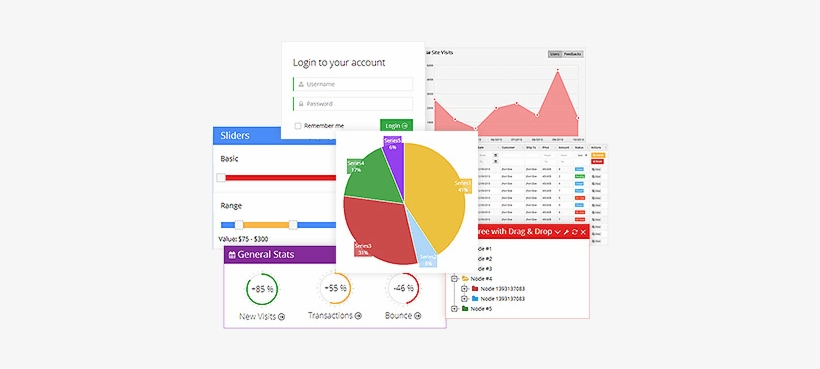The image size is (820, 369).
Task: Switch to the Users tab in Site Visits
Action: [x=555, y=54]
